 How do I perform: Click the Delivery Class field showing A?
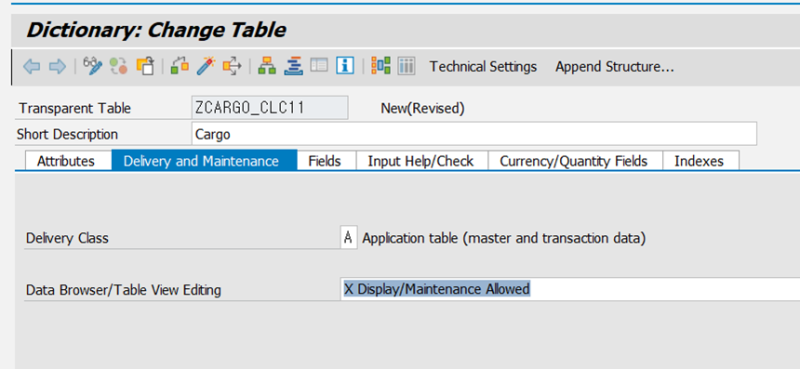(348, 237)
